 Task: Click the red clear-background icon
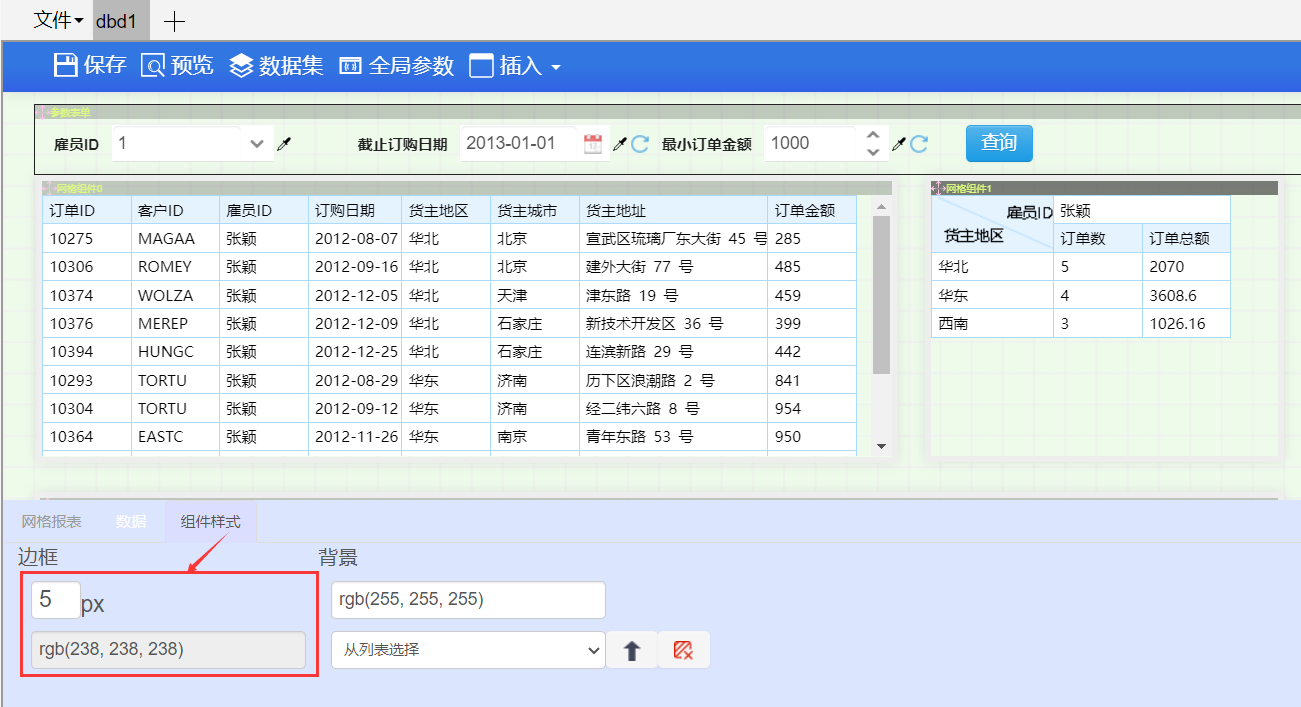pyautogui.click(x=684, y=650)
